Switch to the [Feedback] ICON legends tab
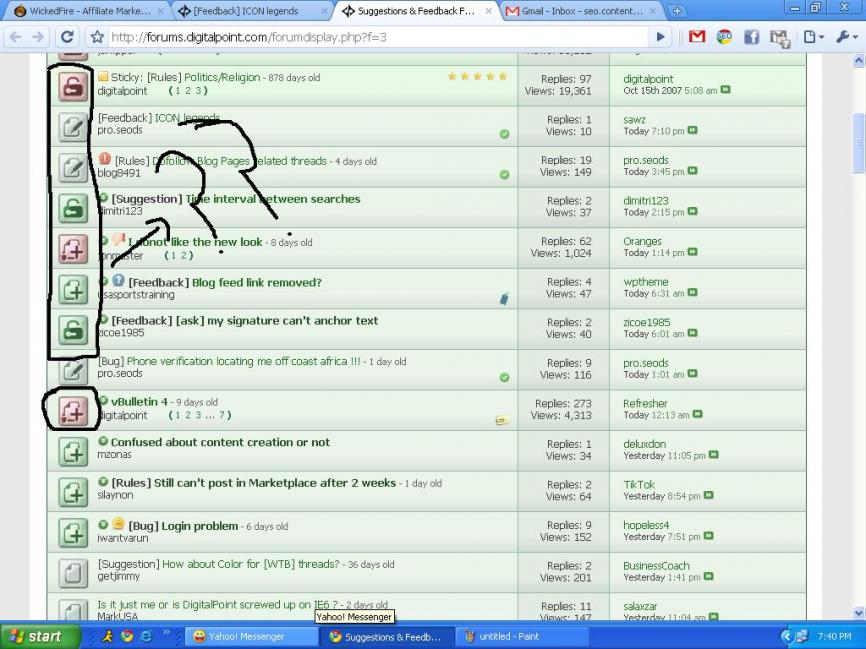This screenshot has height=649, width=866. [x=253, y=11]
